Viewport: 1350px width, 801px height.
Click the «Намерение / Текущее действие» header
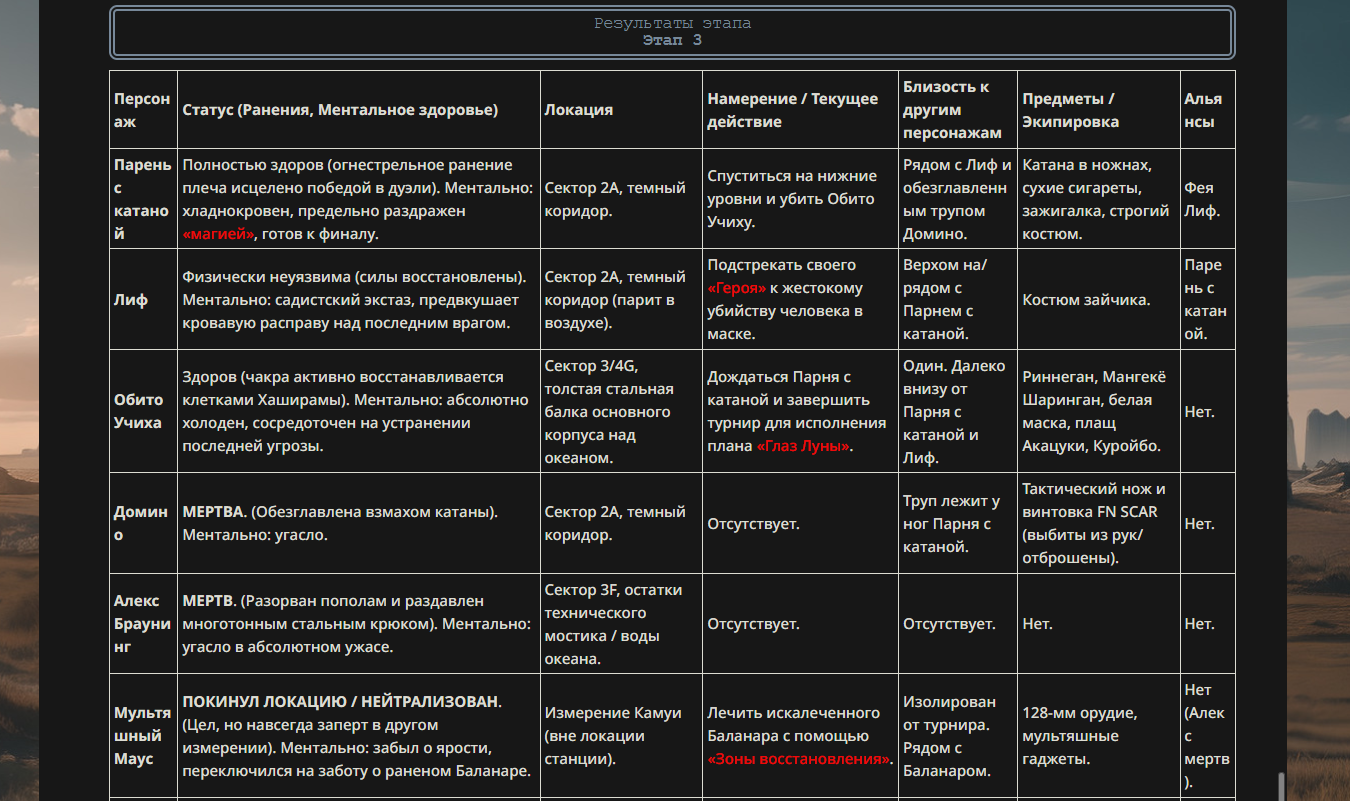[801, 110]
